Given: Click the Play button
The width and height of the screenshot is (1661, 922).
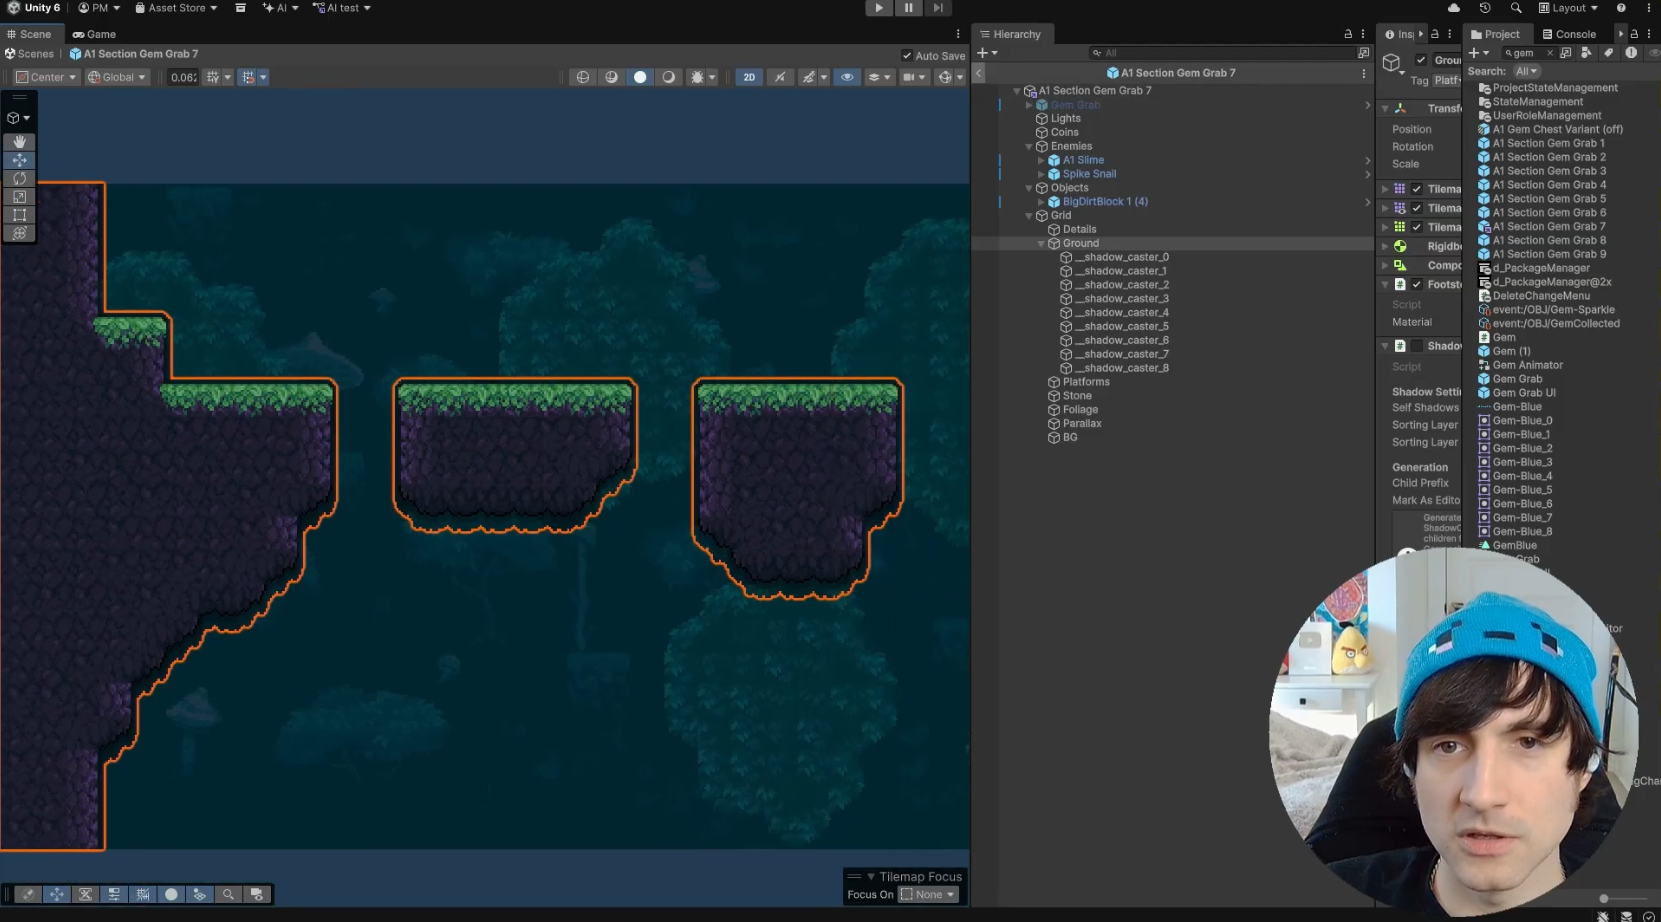Looking at the screenshot, I should (x=878, y=8).
